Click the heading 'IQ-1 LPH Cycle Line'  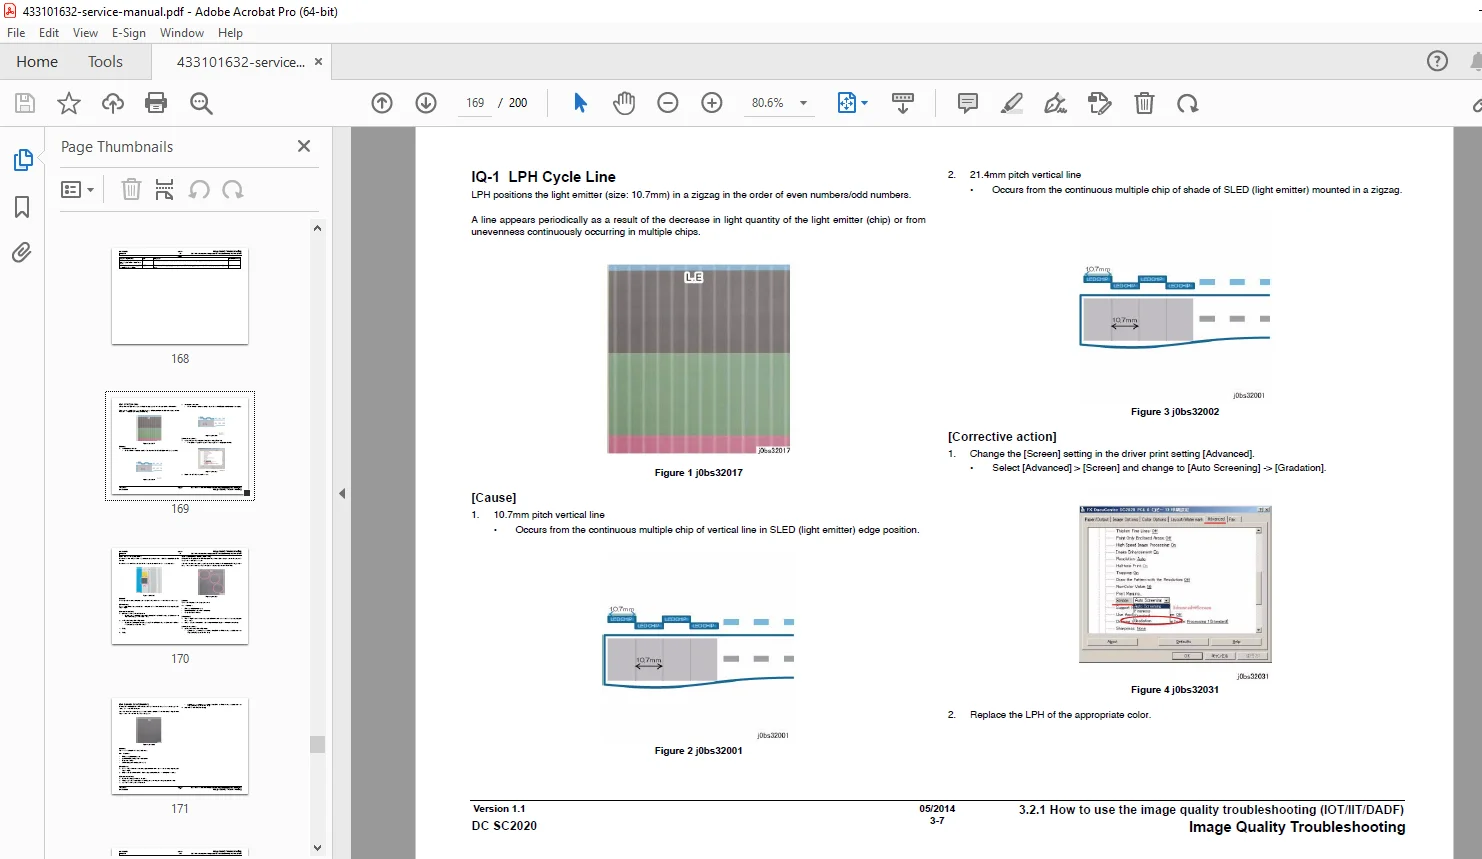[543, 177]
